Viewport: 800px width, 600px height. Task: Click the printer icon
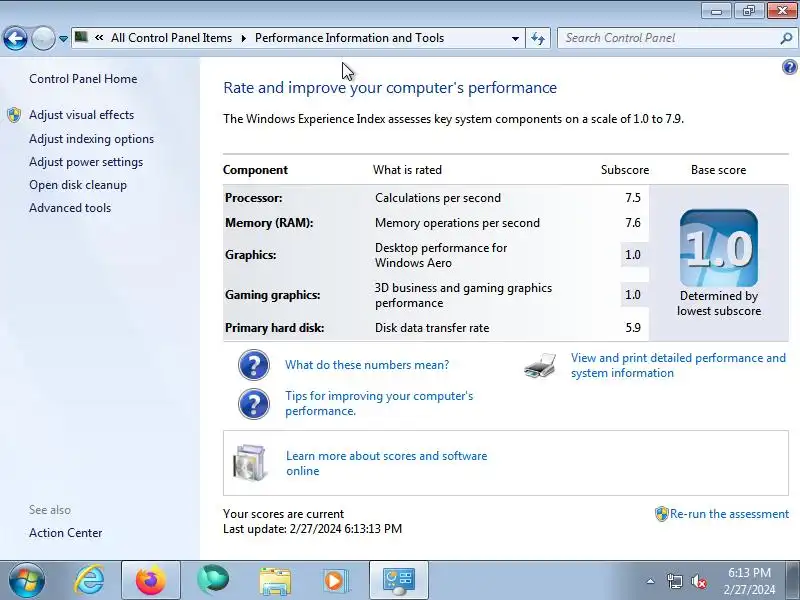(540, 365)
